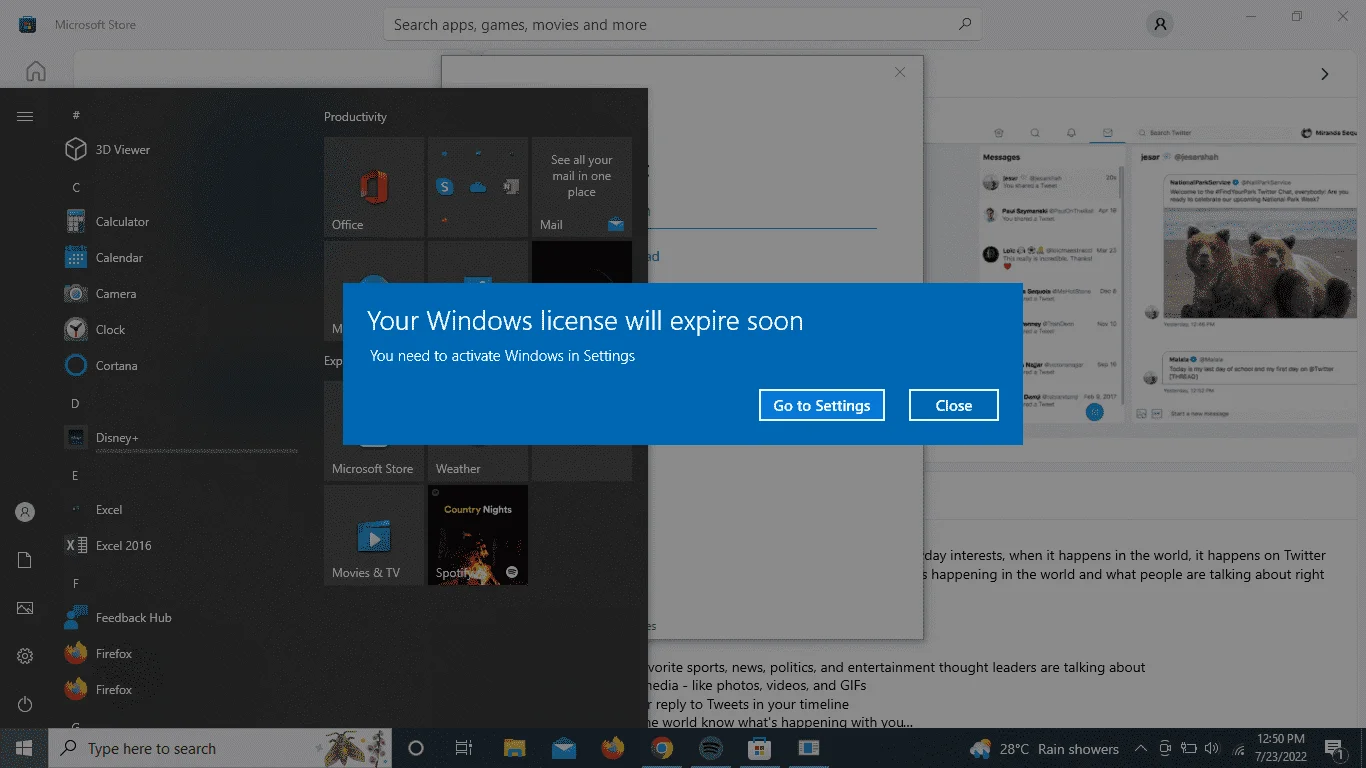Image resolution: width=1366 pixels, height=768 pixels.
Task: Close the Windows license expiry dialog
Action: tap(953, 405)
